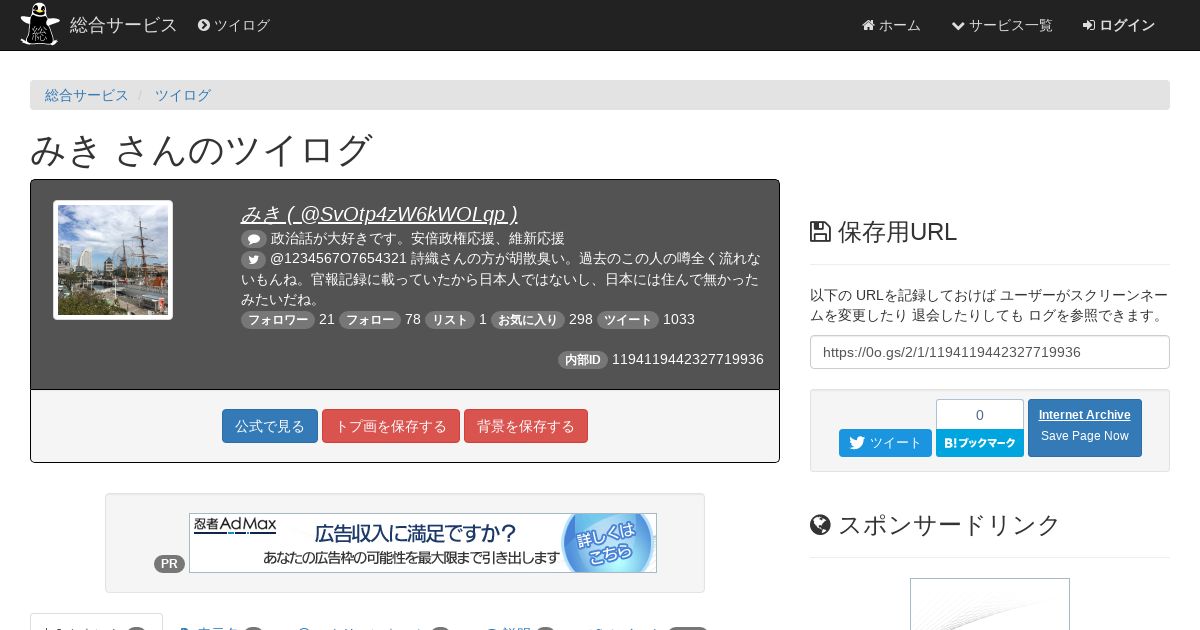Click the Twitter bird badge in profile
This screenshot has width=1200, height=630.
(254, 259)
